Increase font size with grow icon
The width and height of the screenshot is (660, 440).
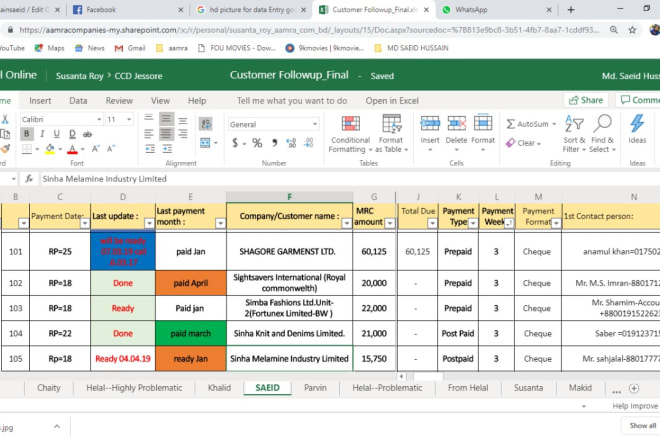click(x=96, y=149)
